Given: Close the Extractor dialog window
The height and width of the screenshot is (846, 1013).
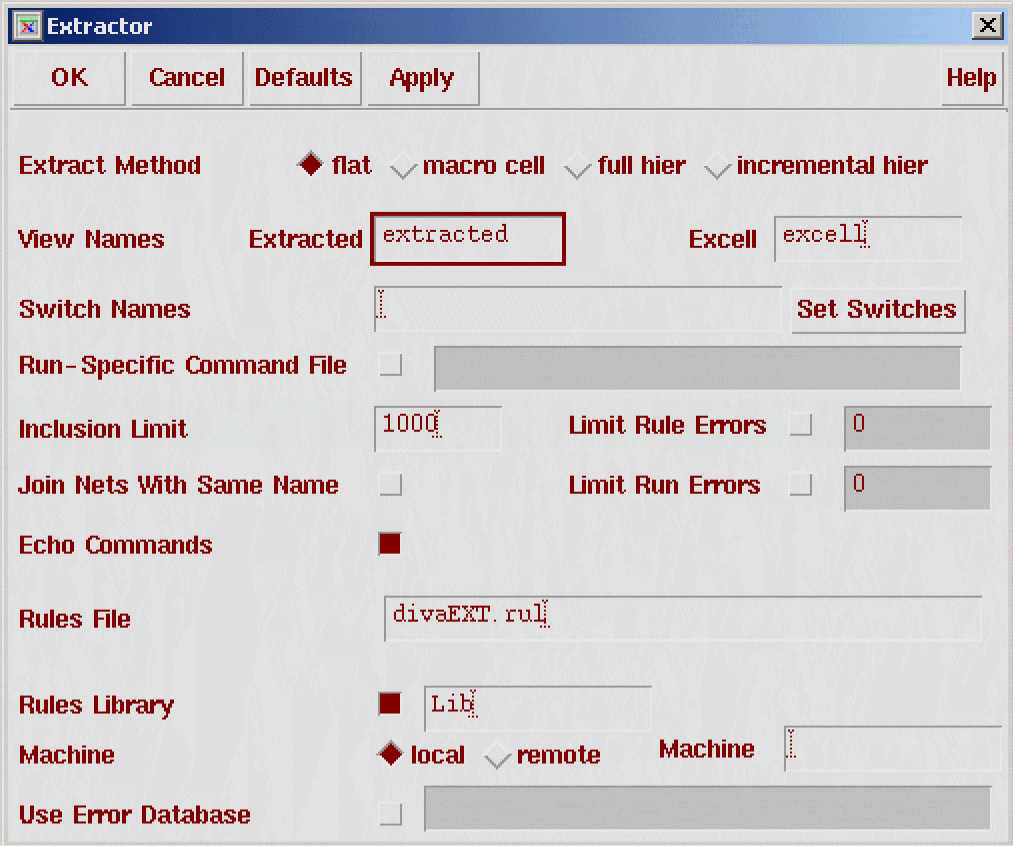Looking at the screenshot, I should [987, 25].
